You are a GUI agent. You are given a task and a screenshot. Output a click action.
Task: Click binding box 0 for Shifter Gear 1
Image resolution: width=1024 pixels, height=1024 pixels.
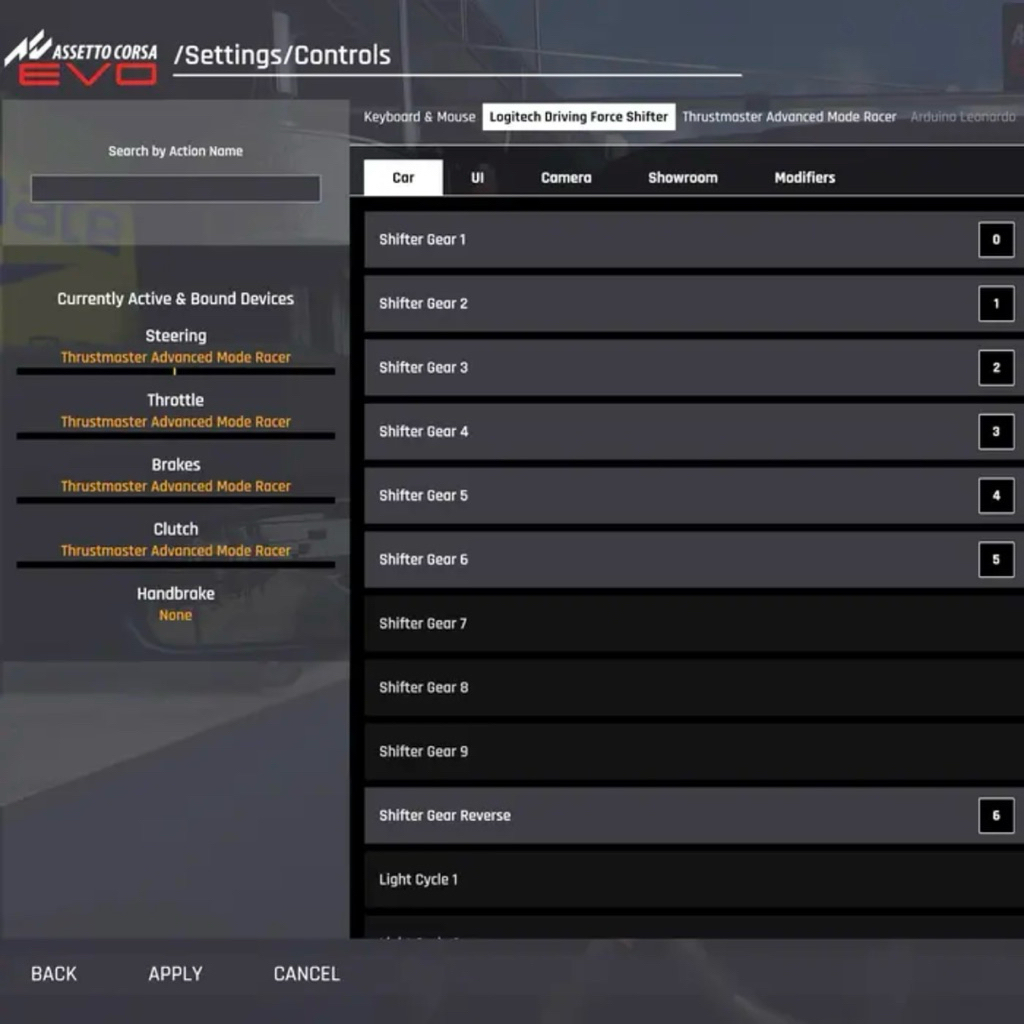pyautogui.click(x=996, y=240)
